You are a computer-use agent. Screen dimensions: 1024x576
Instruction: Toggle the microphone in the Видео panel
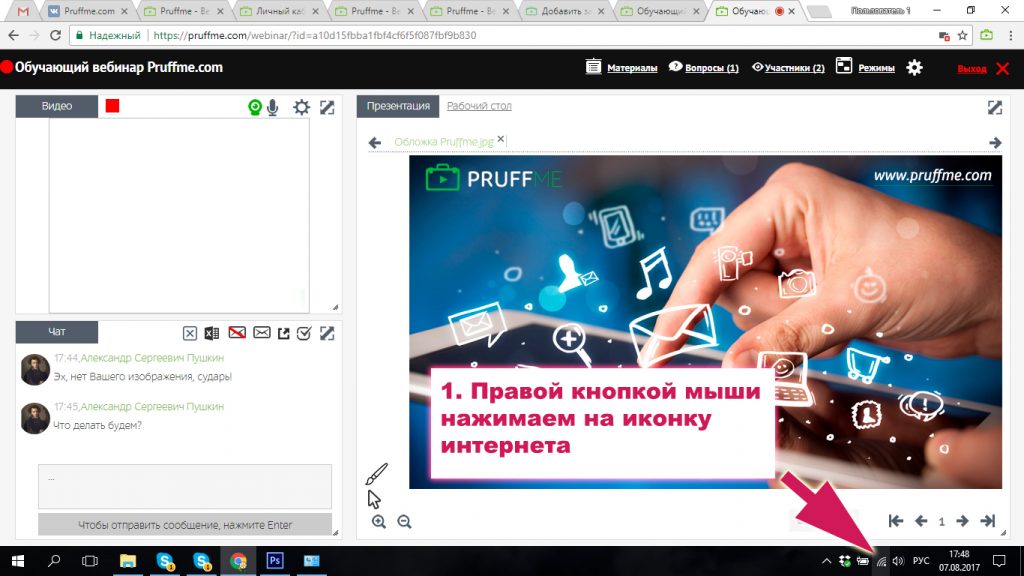[273, 107]
